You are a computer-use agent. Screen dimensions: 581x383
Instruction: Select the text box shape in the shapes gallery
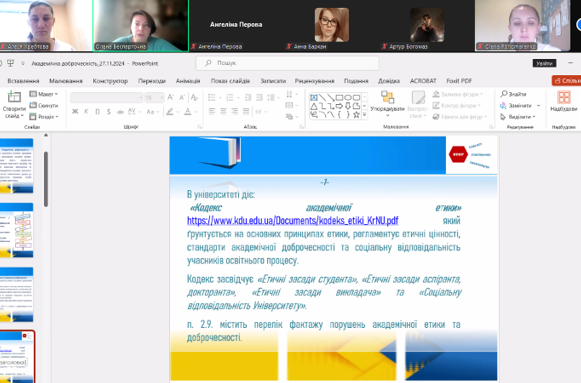(314, 97)
